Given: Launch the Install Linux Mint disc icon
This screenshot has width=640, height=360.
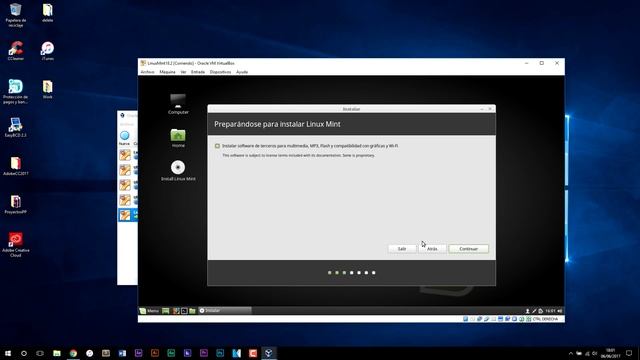Looking at the screenshot, I should (178, 171).
